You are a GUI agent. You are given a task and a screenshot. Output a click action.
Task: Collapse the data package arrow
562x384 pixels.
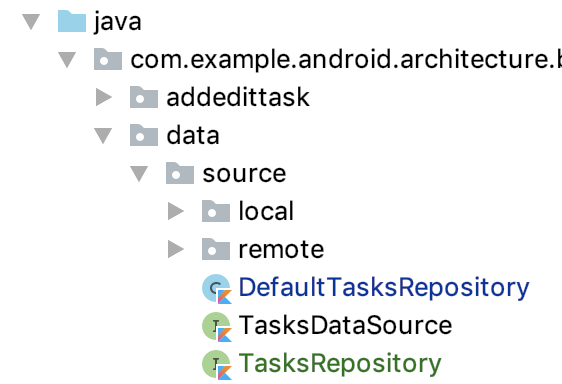click(x=103, y=136)
